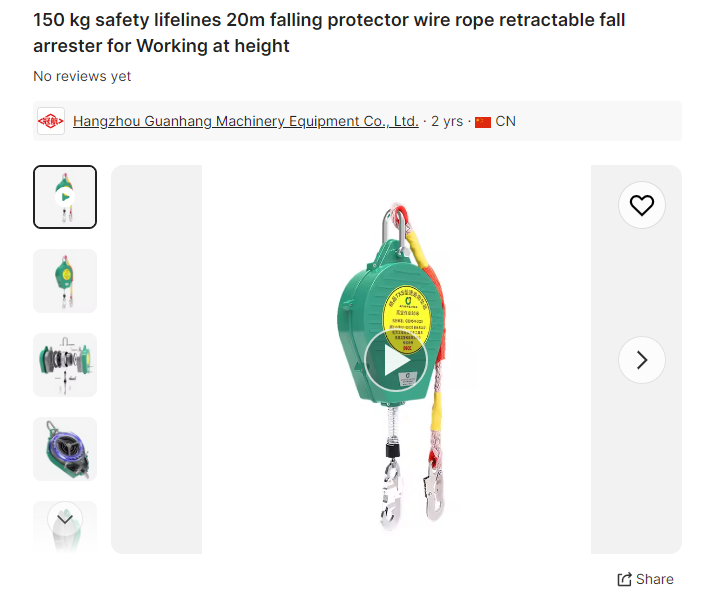Play the product video
Viewport: 719px width, 608px height.
396,360
